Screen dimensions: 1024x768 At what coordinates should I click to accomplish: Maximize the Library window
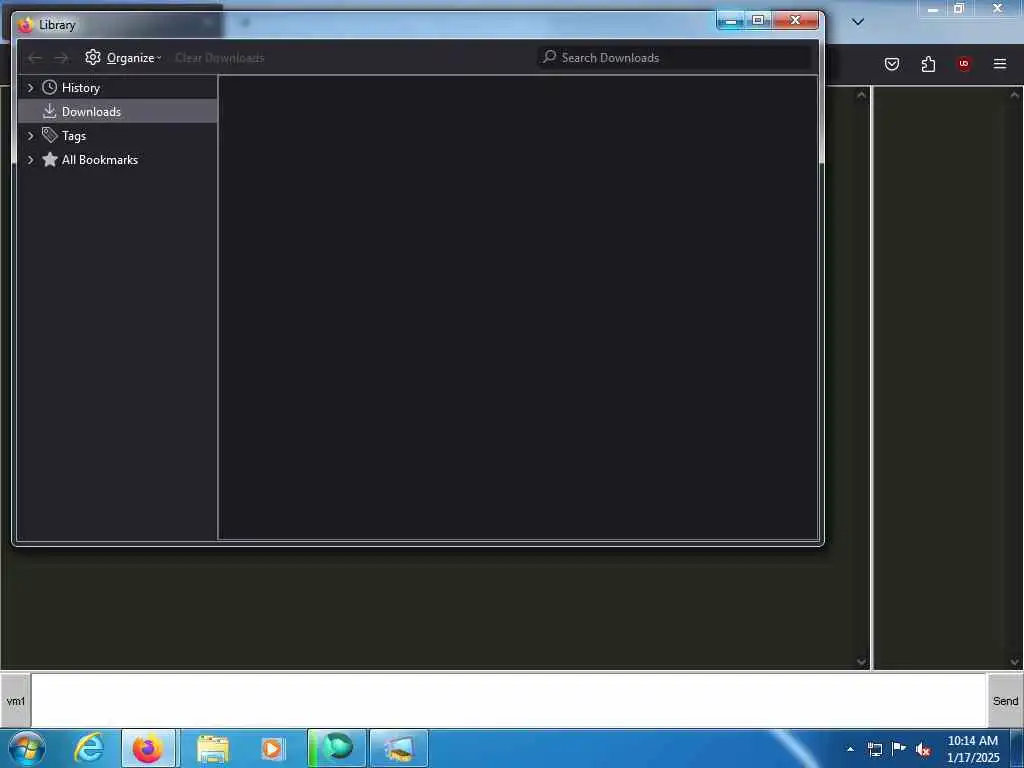(758, 21)
